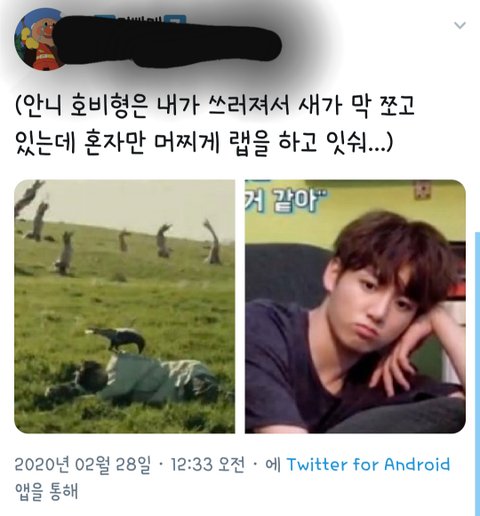Viewport: 480px width, 516px height.
Task: Expand the tweet options chevron
Action: point(460,25)
